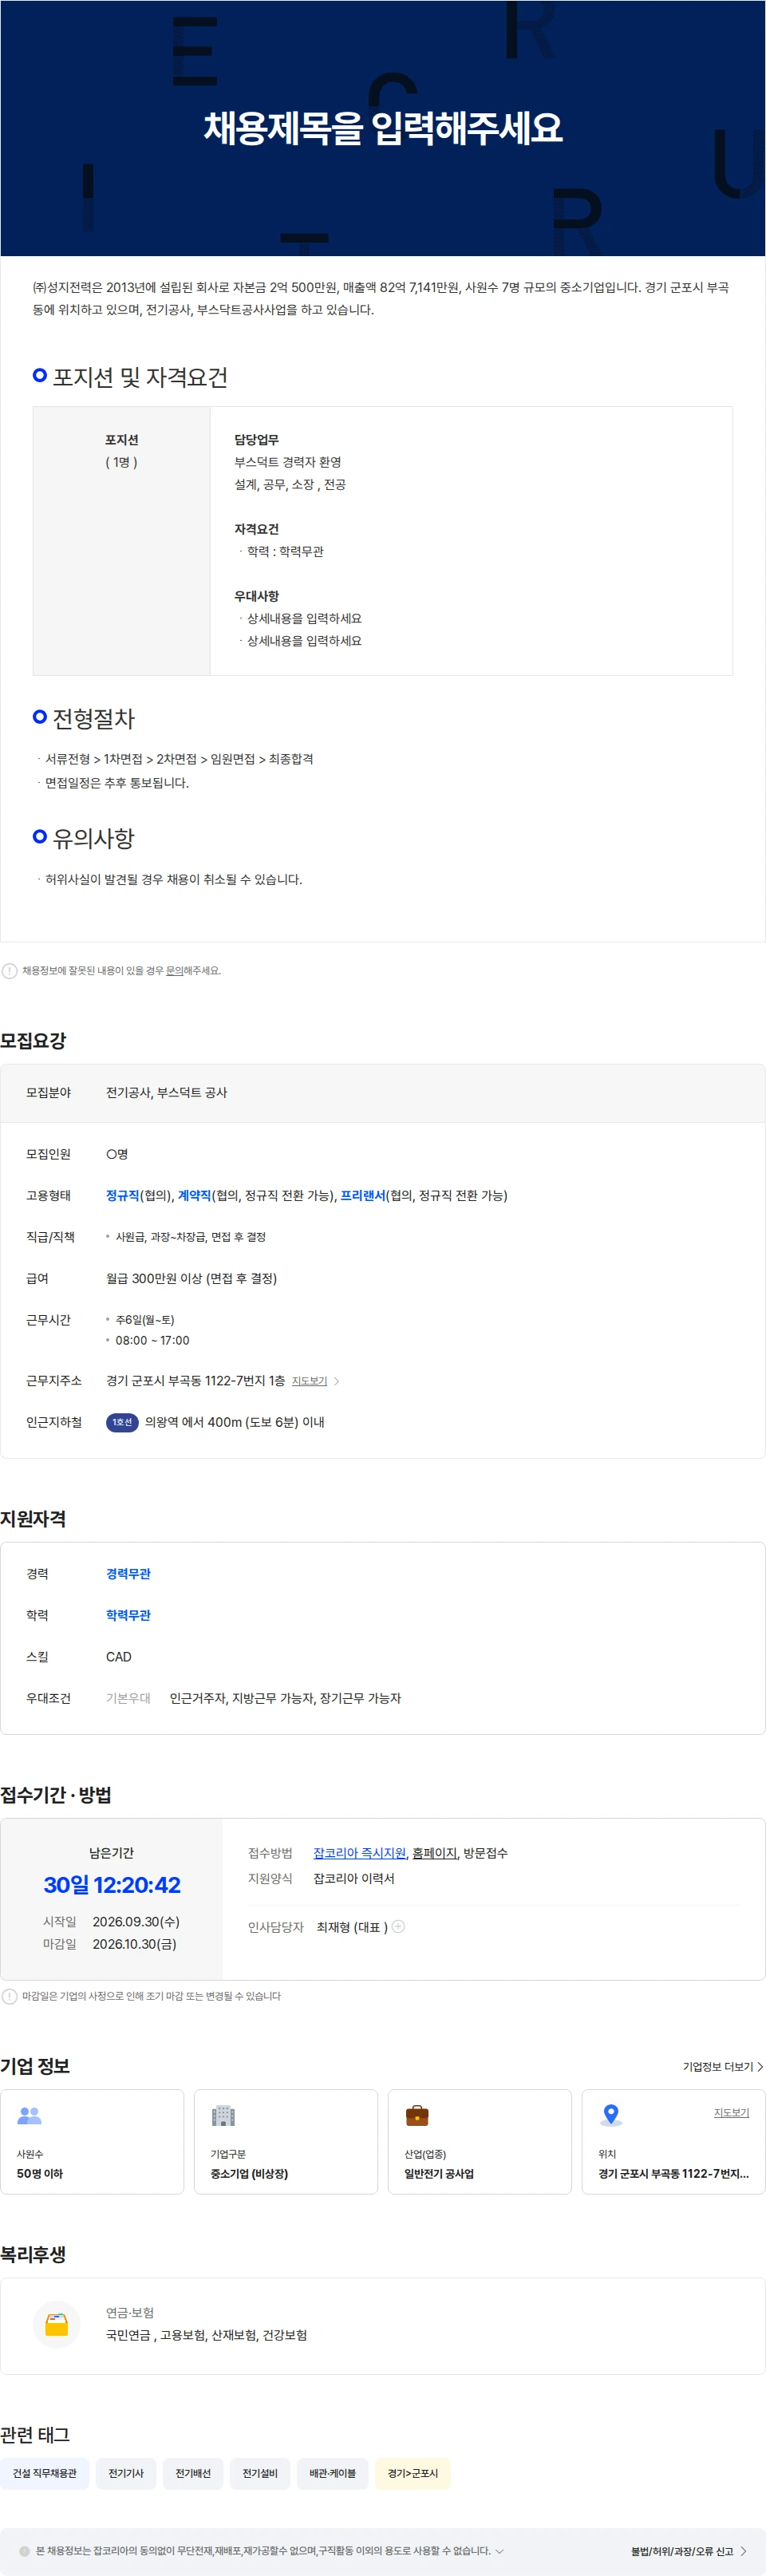
Task: Click the 채용제목을 입력해주세요 banner title
Action: click(383, 128)
